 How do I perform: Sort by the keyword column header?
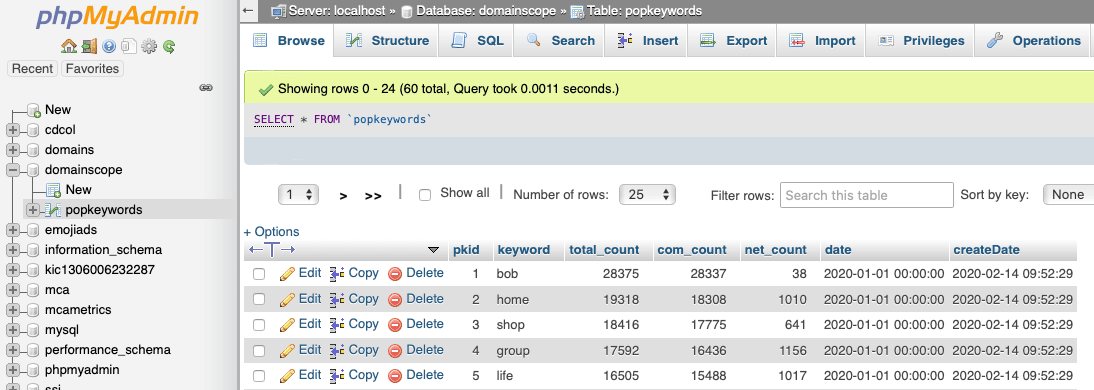523,250
